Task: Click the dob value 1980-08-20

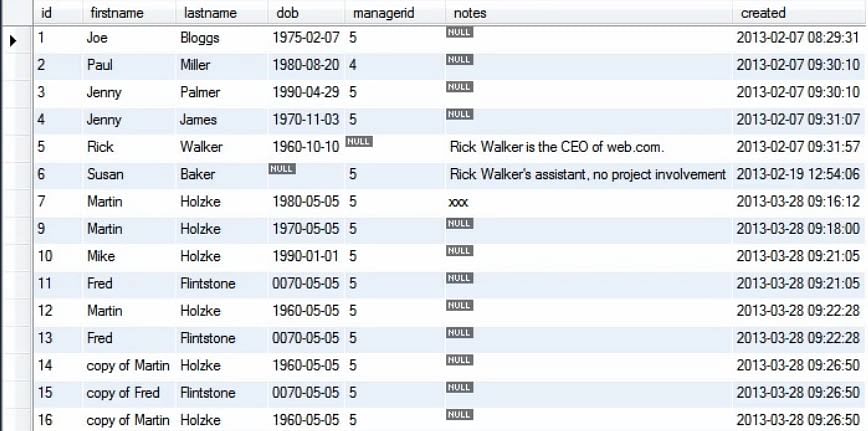Action: [x=306, y=65]
